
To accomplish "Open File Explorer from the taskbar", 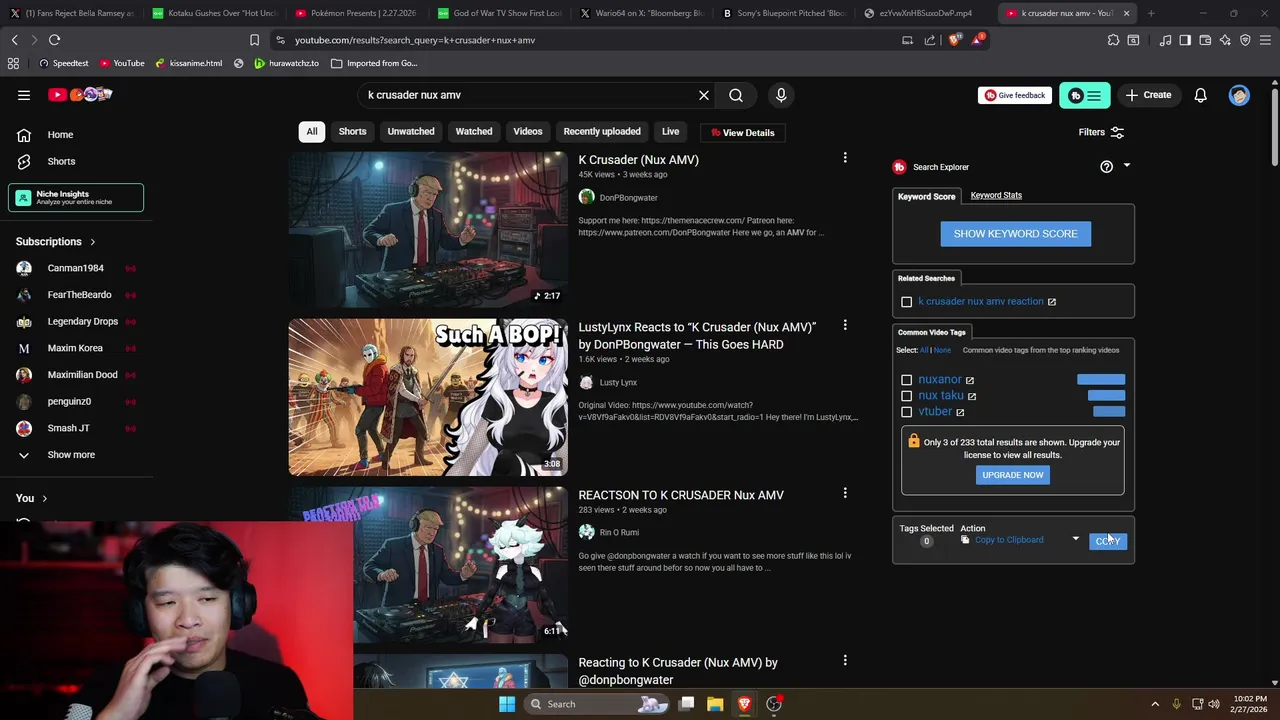I will (715, 704).
